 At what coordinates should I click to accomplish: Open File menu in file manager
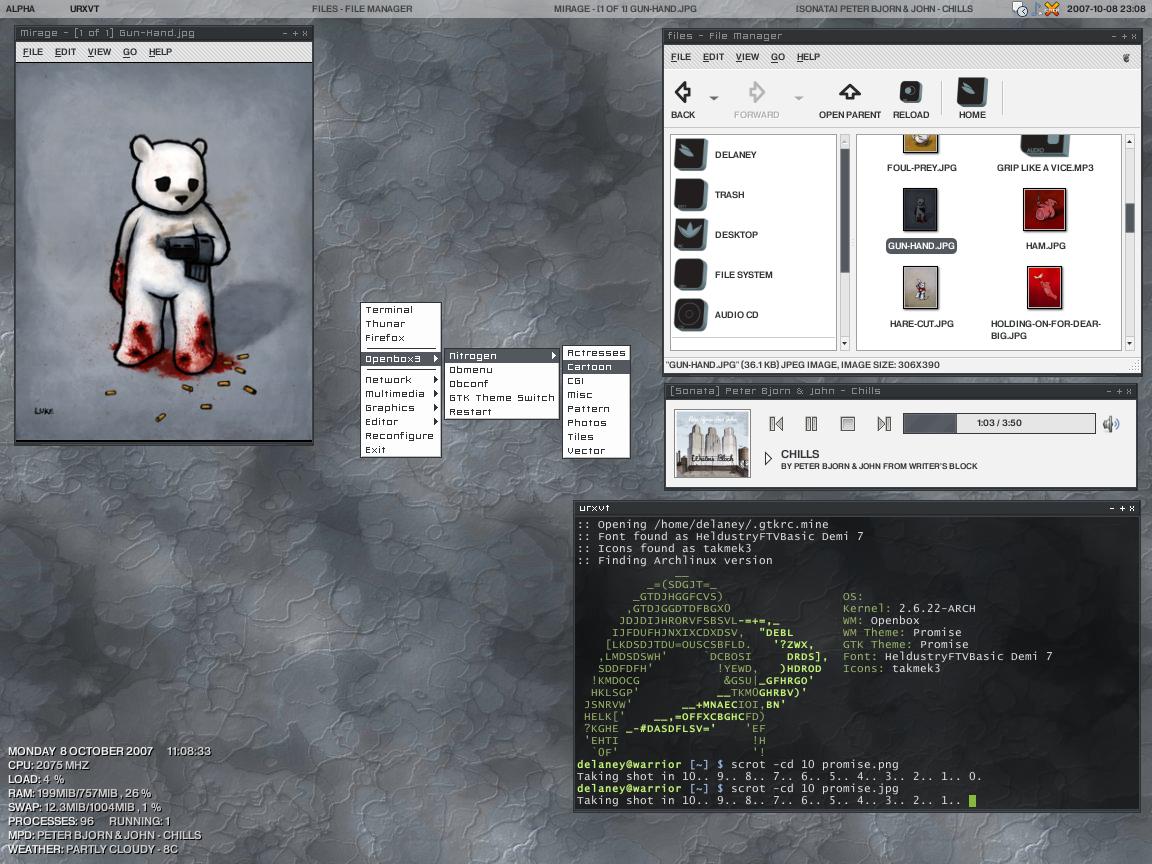tap(681, 57)
